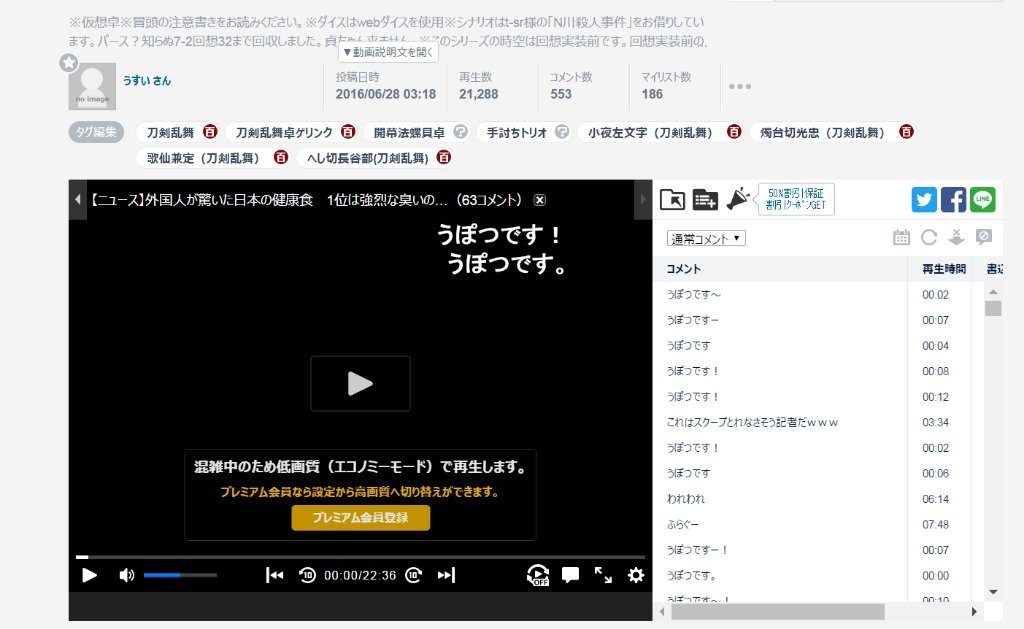Open the 開帝法螺貝卓 tag link
This screenshot has width=1024, height=629.
coord(409,133)
